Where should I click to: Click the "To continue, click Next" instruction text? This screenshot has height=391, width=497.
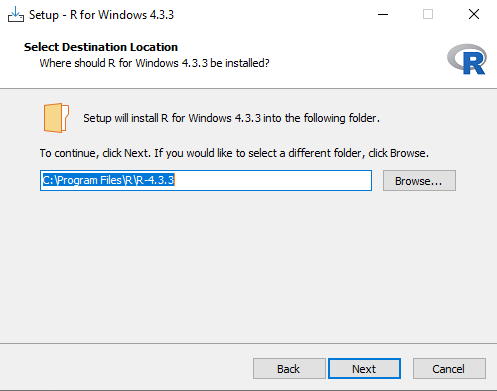coord(95,153)
